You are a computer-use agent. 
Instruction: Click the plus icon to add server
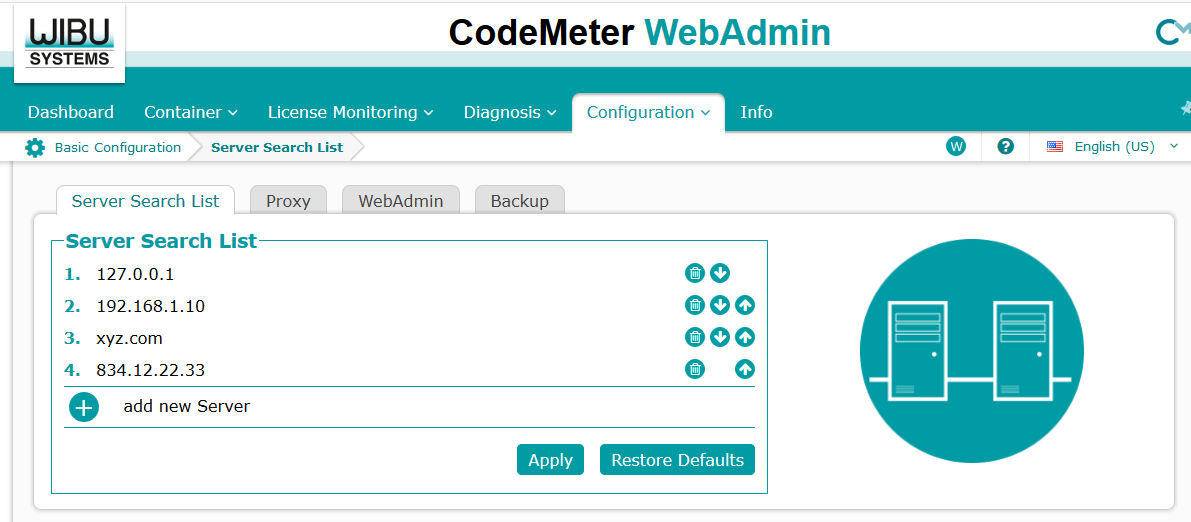tap(84, 407)
